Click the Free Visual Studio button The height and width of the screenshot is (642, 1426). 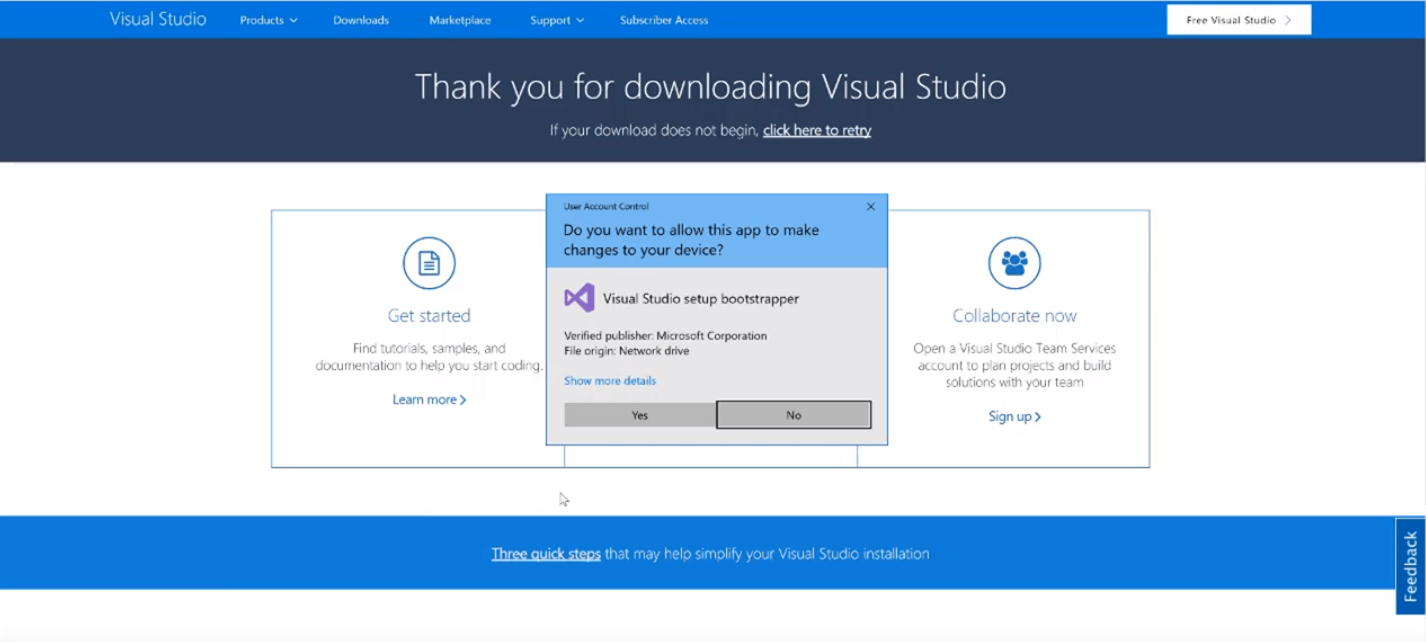pos(1239,20)
